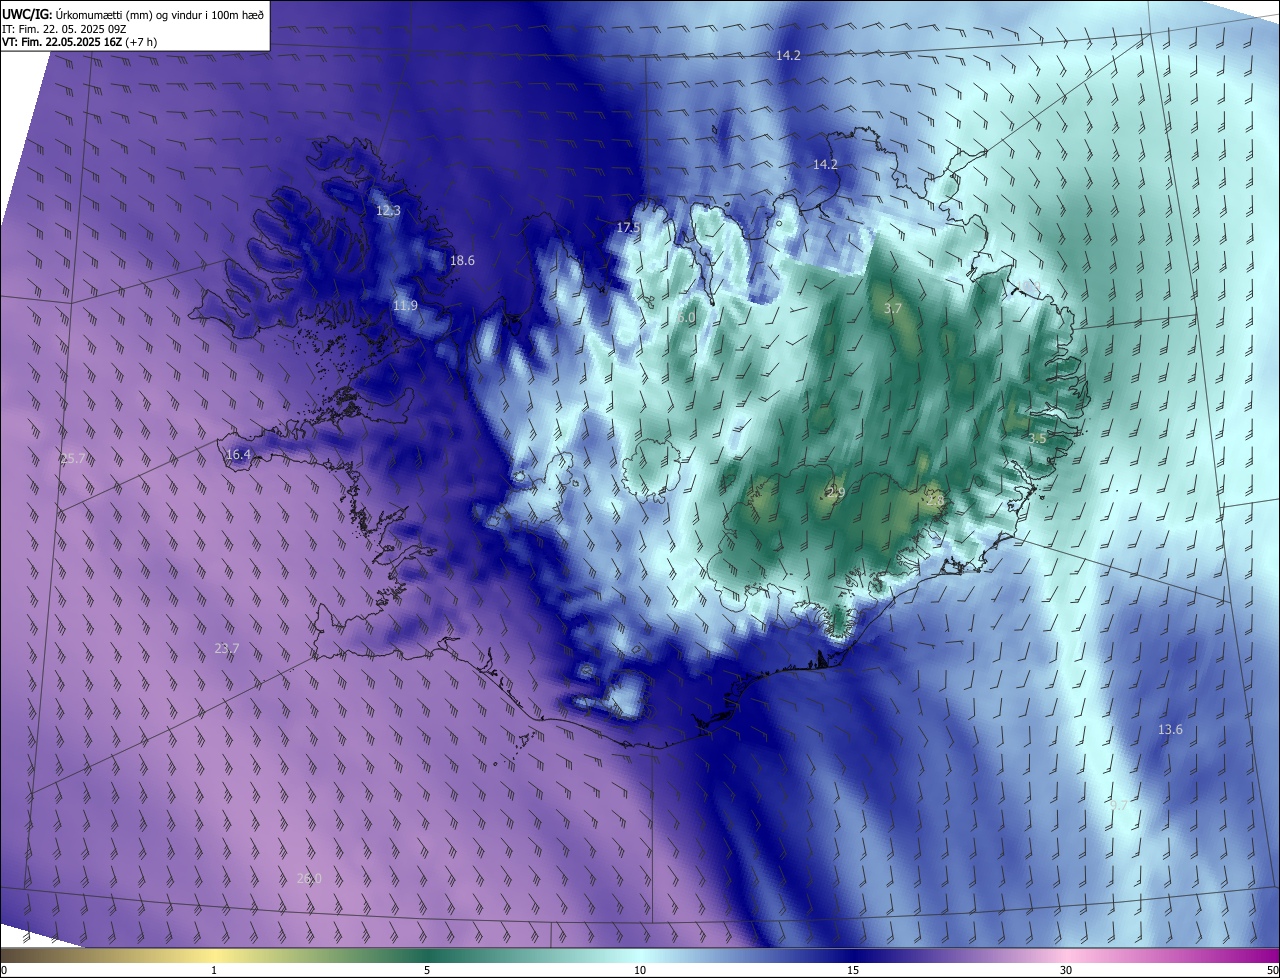Click the 25.7 value label
The height and width of the screenshot is (978, 1280).
click(x=73, y=459)
